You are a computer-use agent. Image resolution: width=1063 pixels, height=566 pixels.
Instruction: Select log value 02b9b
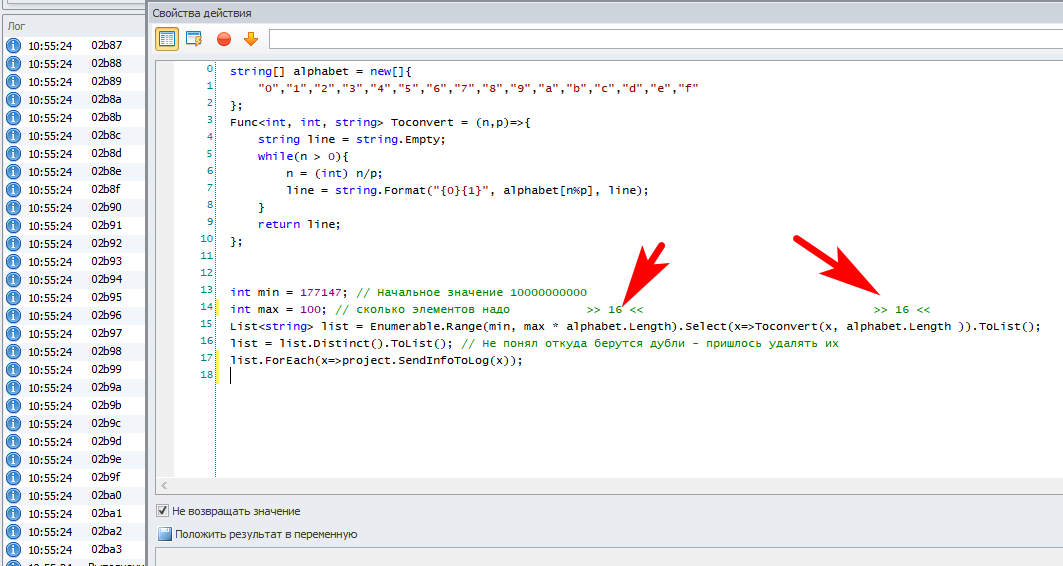point(106,405)
